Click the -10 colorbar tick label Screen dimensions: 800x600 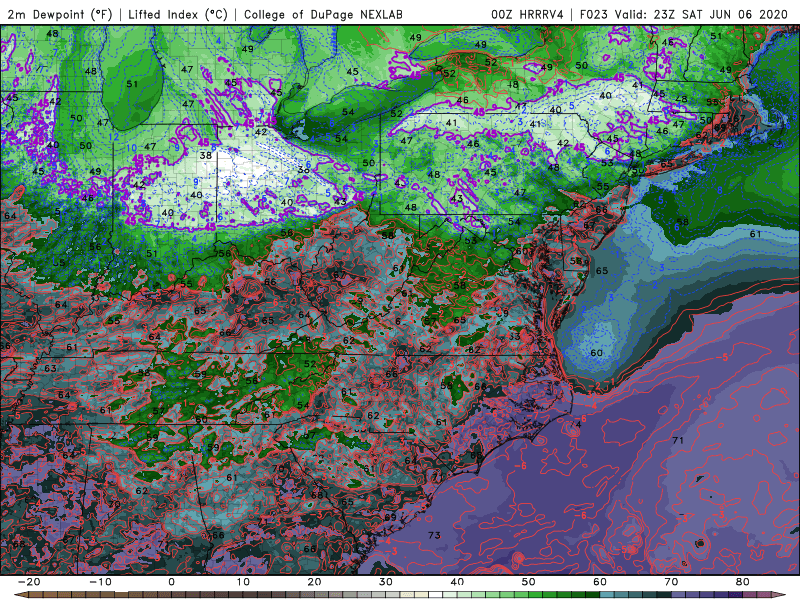point(100,582)
